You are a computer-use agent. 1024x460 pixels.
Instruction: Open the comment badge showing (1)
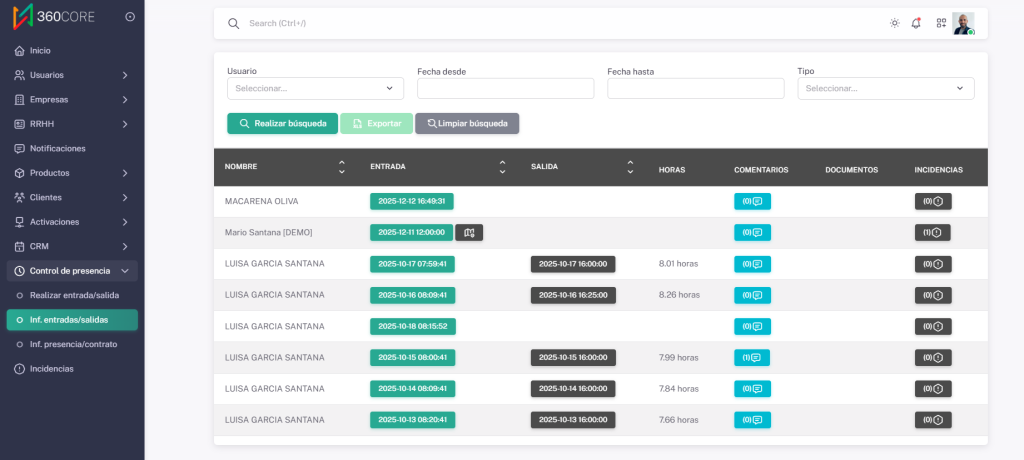(x=752, y=357)
